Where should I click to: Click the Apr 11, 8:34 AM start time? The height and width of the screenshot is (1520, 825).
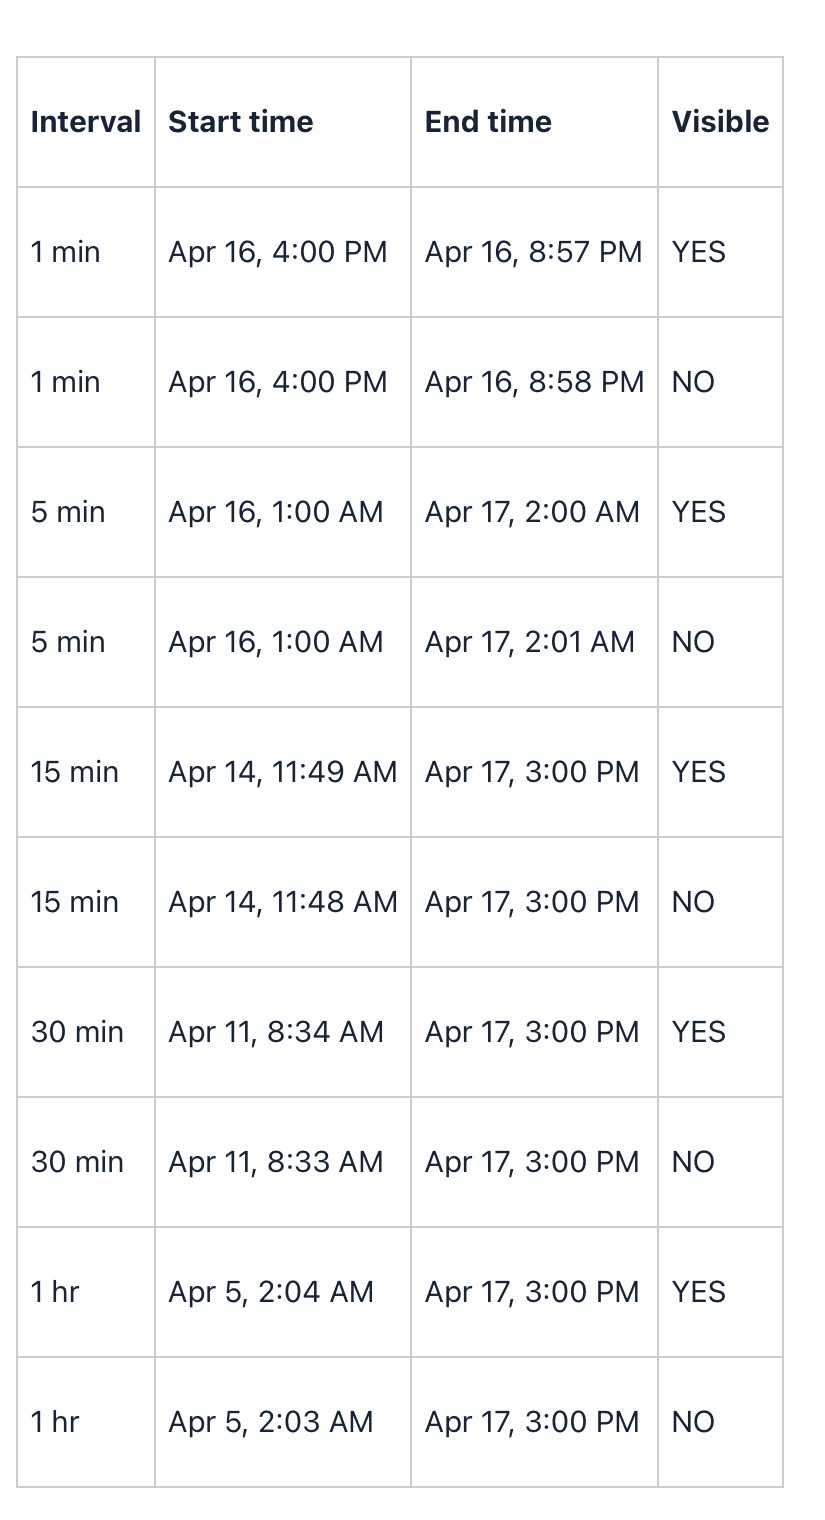(276, 1032)
